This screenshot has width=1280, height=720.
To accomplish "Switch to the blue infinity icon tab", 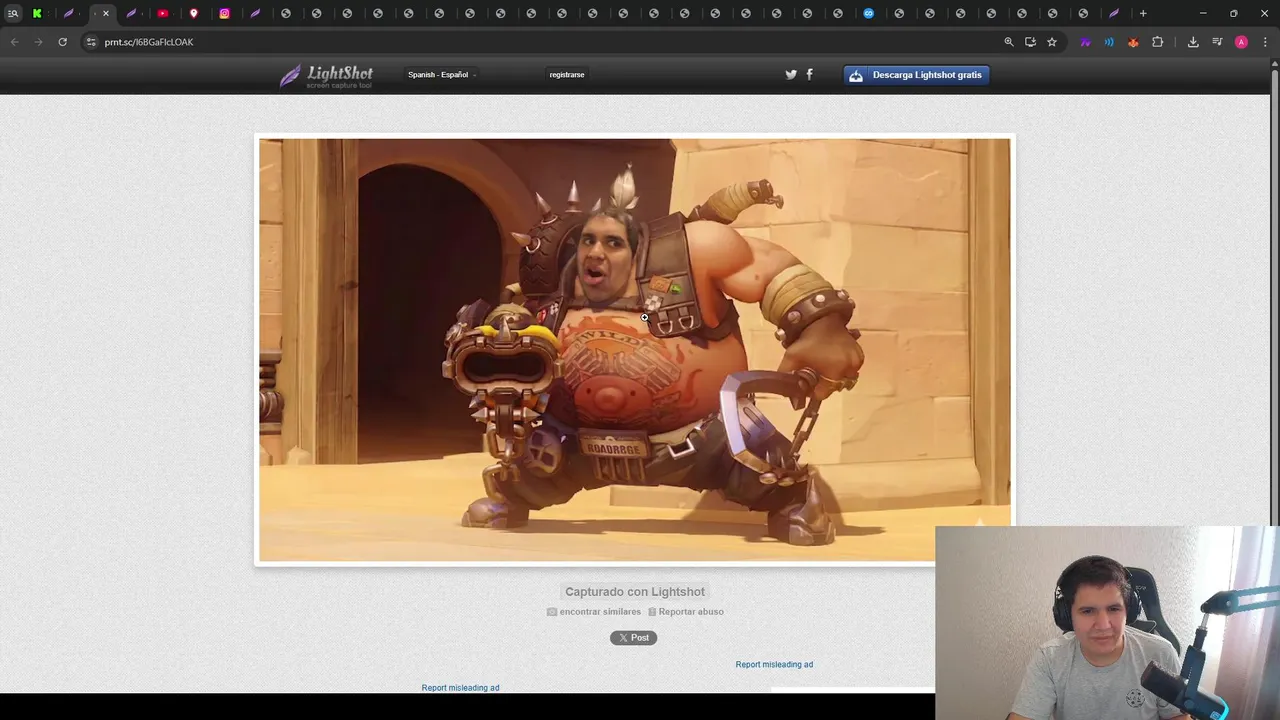I will 868,13.
